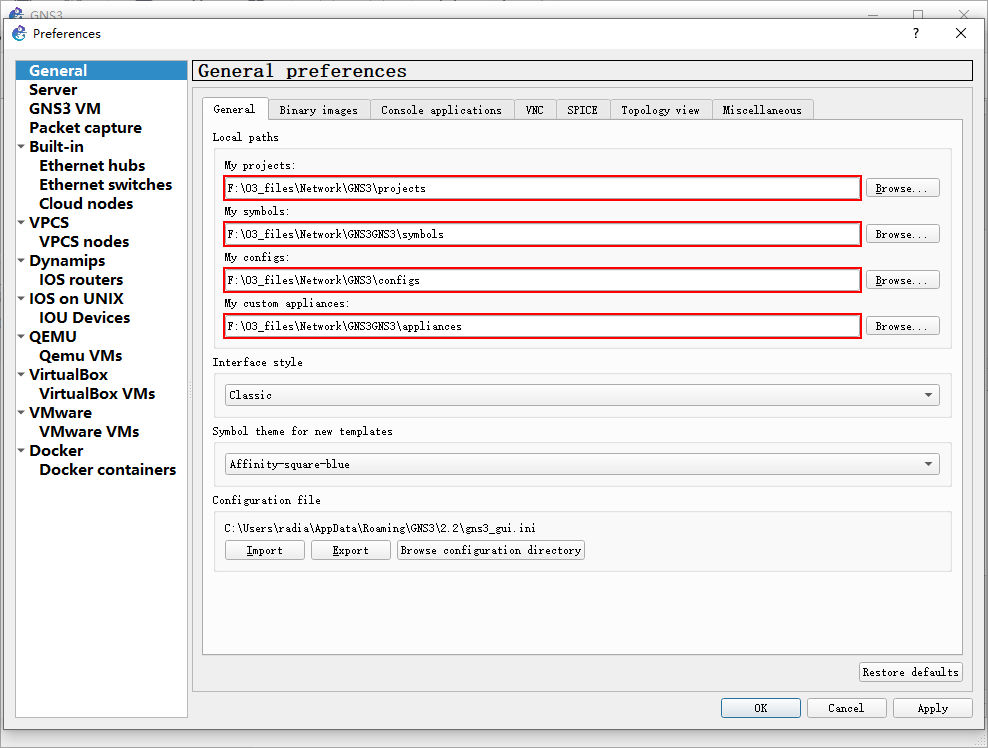Browse for the My symbols folder
The image size is (988, 748).
[x=902, y=234]
